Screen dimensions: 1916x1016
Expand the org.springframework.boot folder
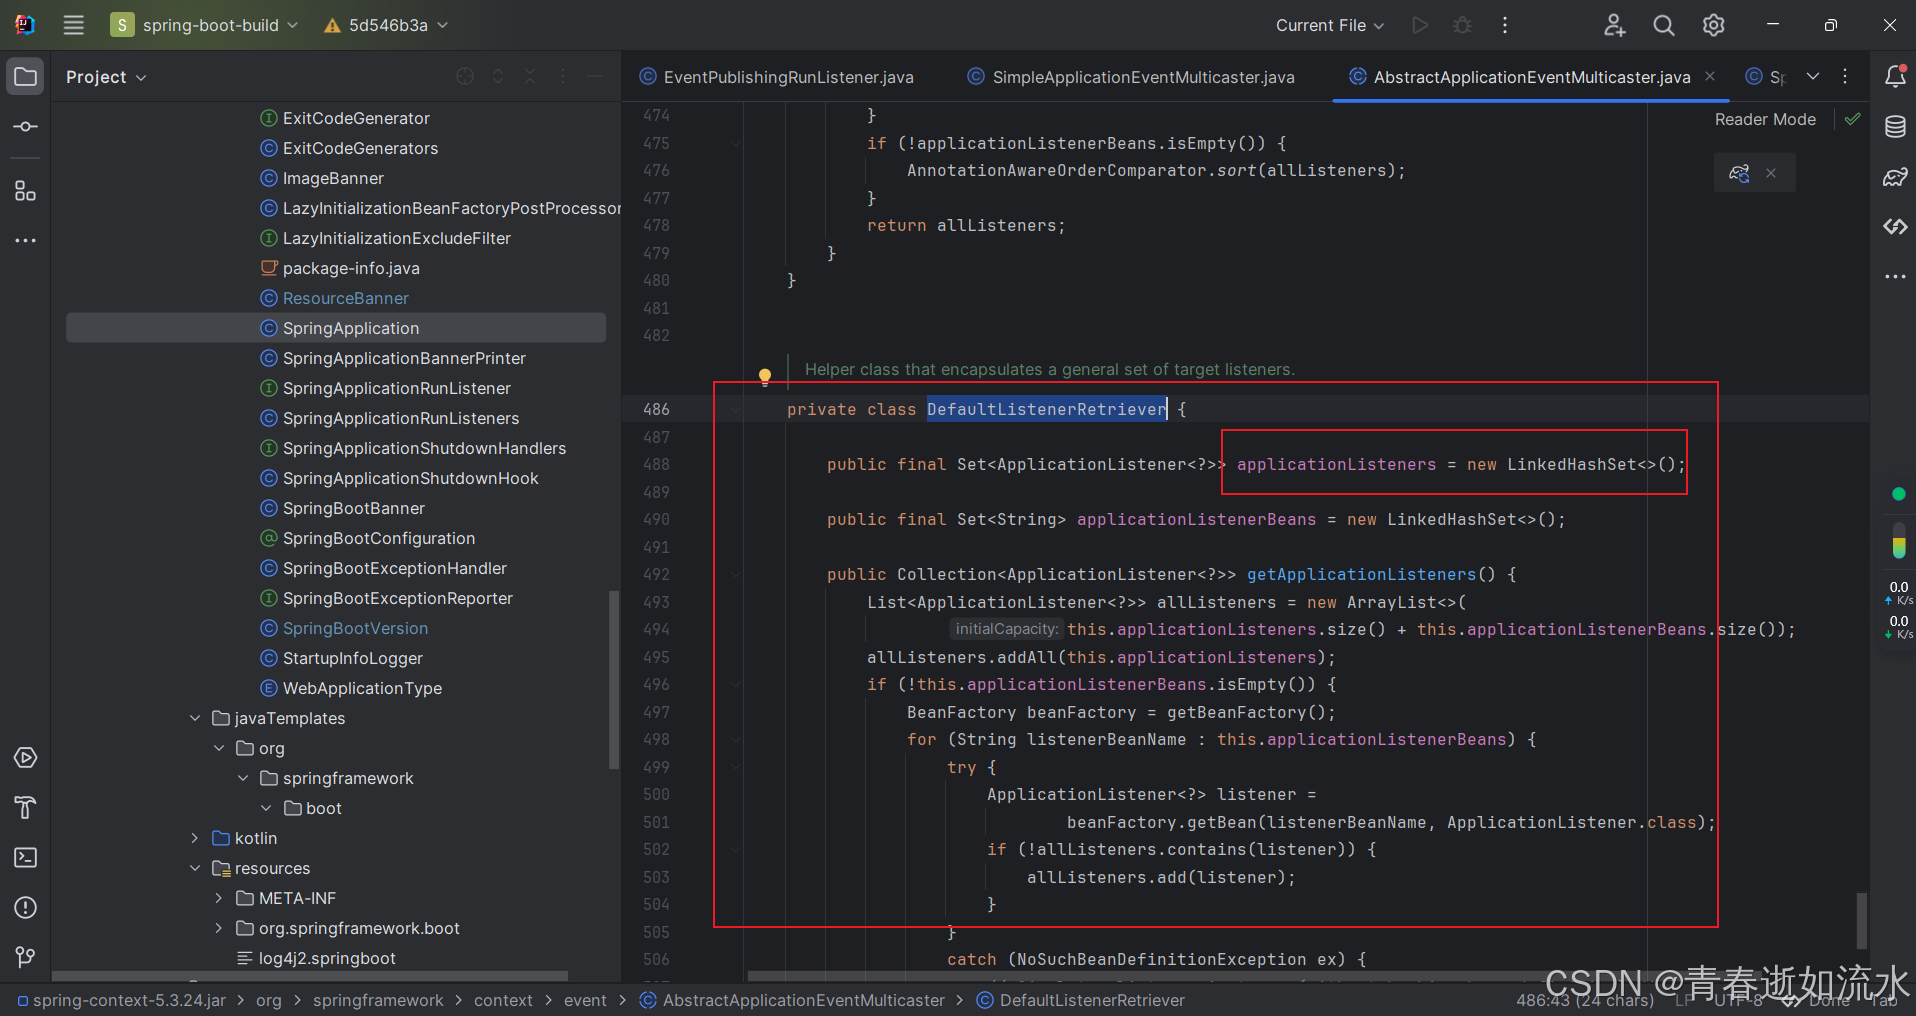(x=219, y=928)
